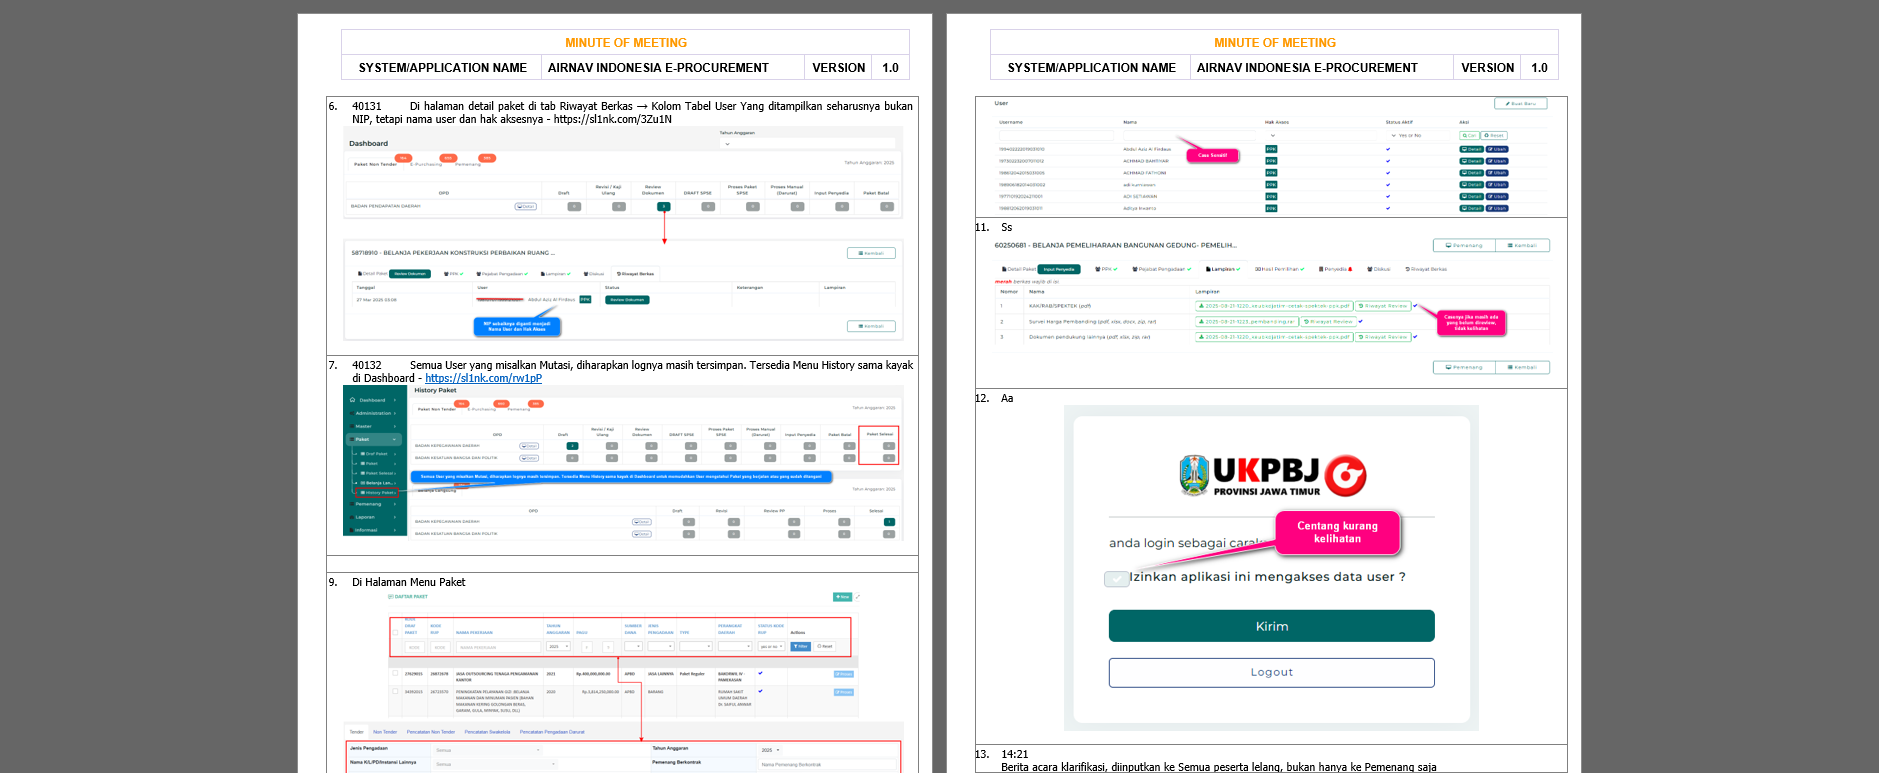Click the Kembali button beside the BELANJA PEKERJAAN KONSTRUKSI title
The width and height of the screenshot is (1879, 773).
[871, 253]
